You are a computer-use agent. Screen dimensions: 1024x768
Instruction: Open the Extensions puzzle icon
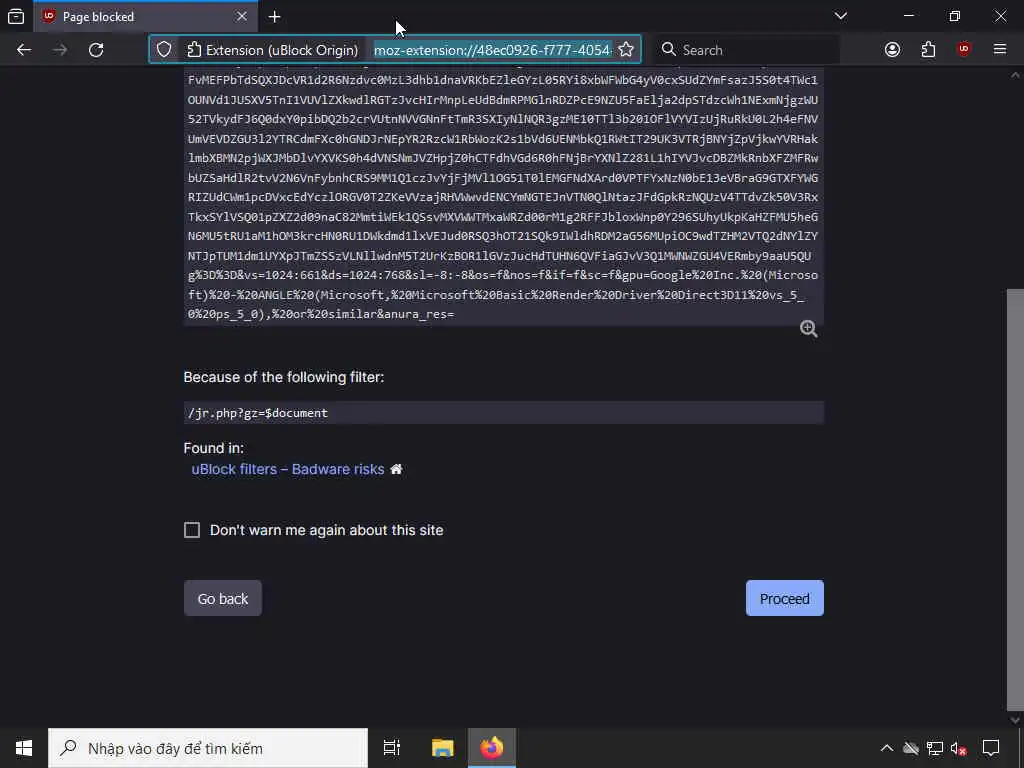coord(928,50)
